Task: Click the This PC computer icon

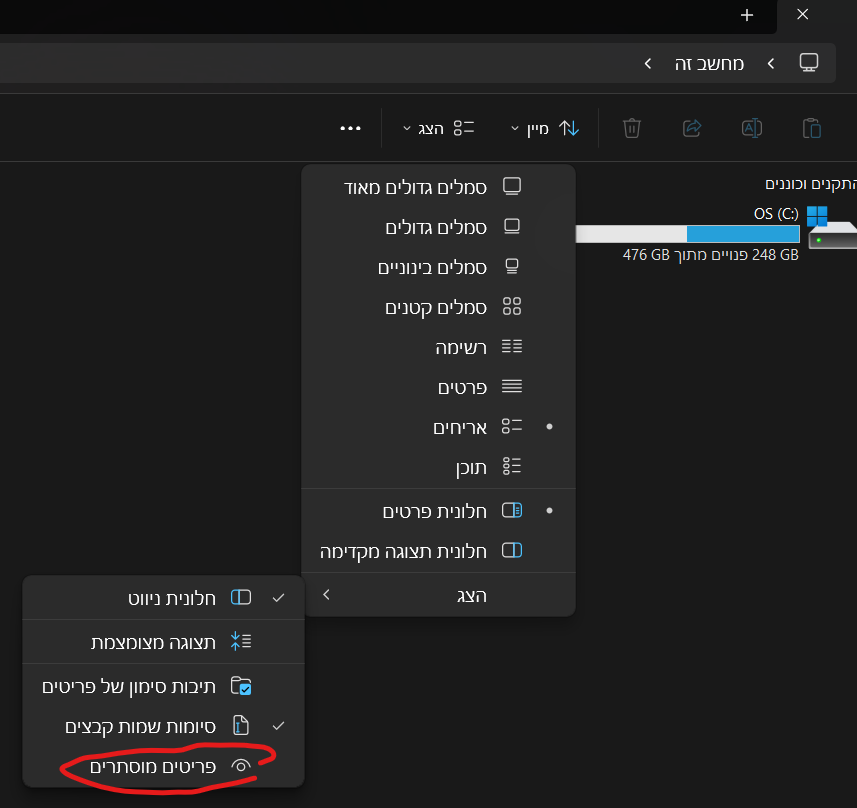Action: pyautogui.click(x=810, y=62)
